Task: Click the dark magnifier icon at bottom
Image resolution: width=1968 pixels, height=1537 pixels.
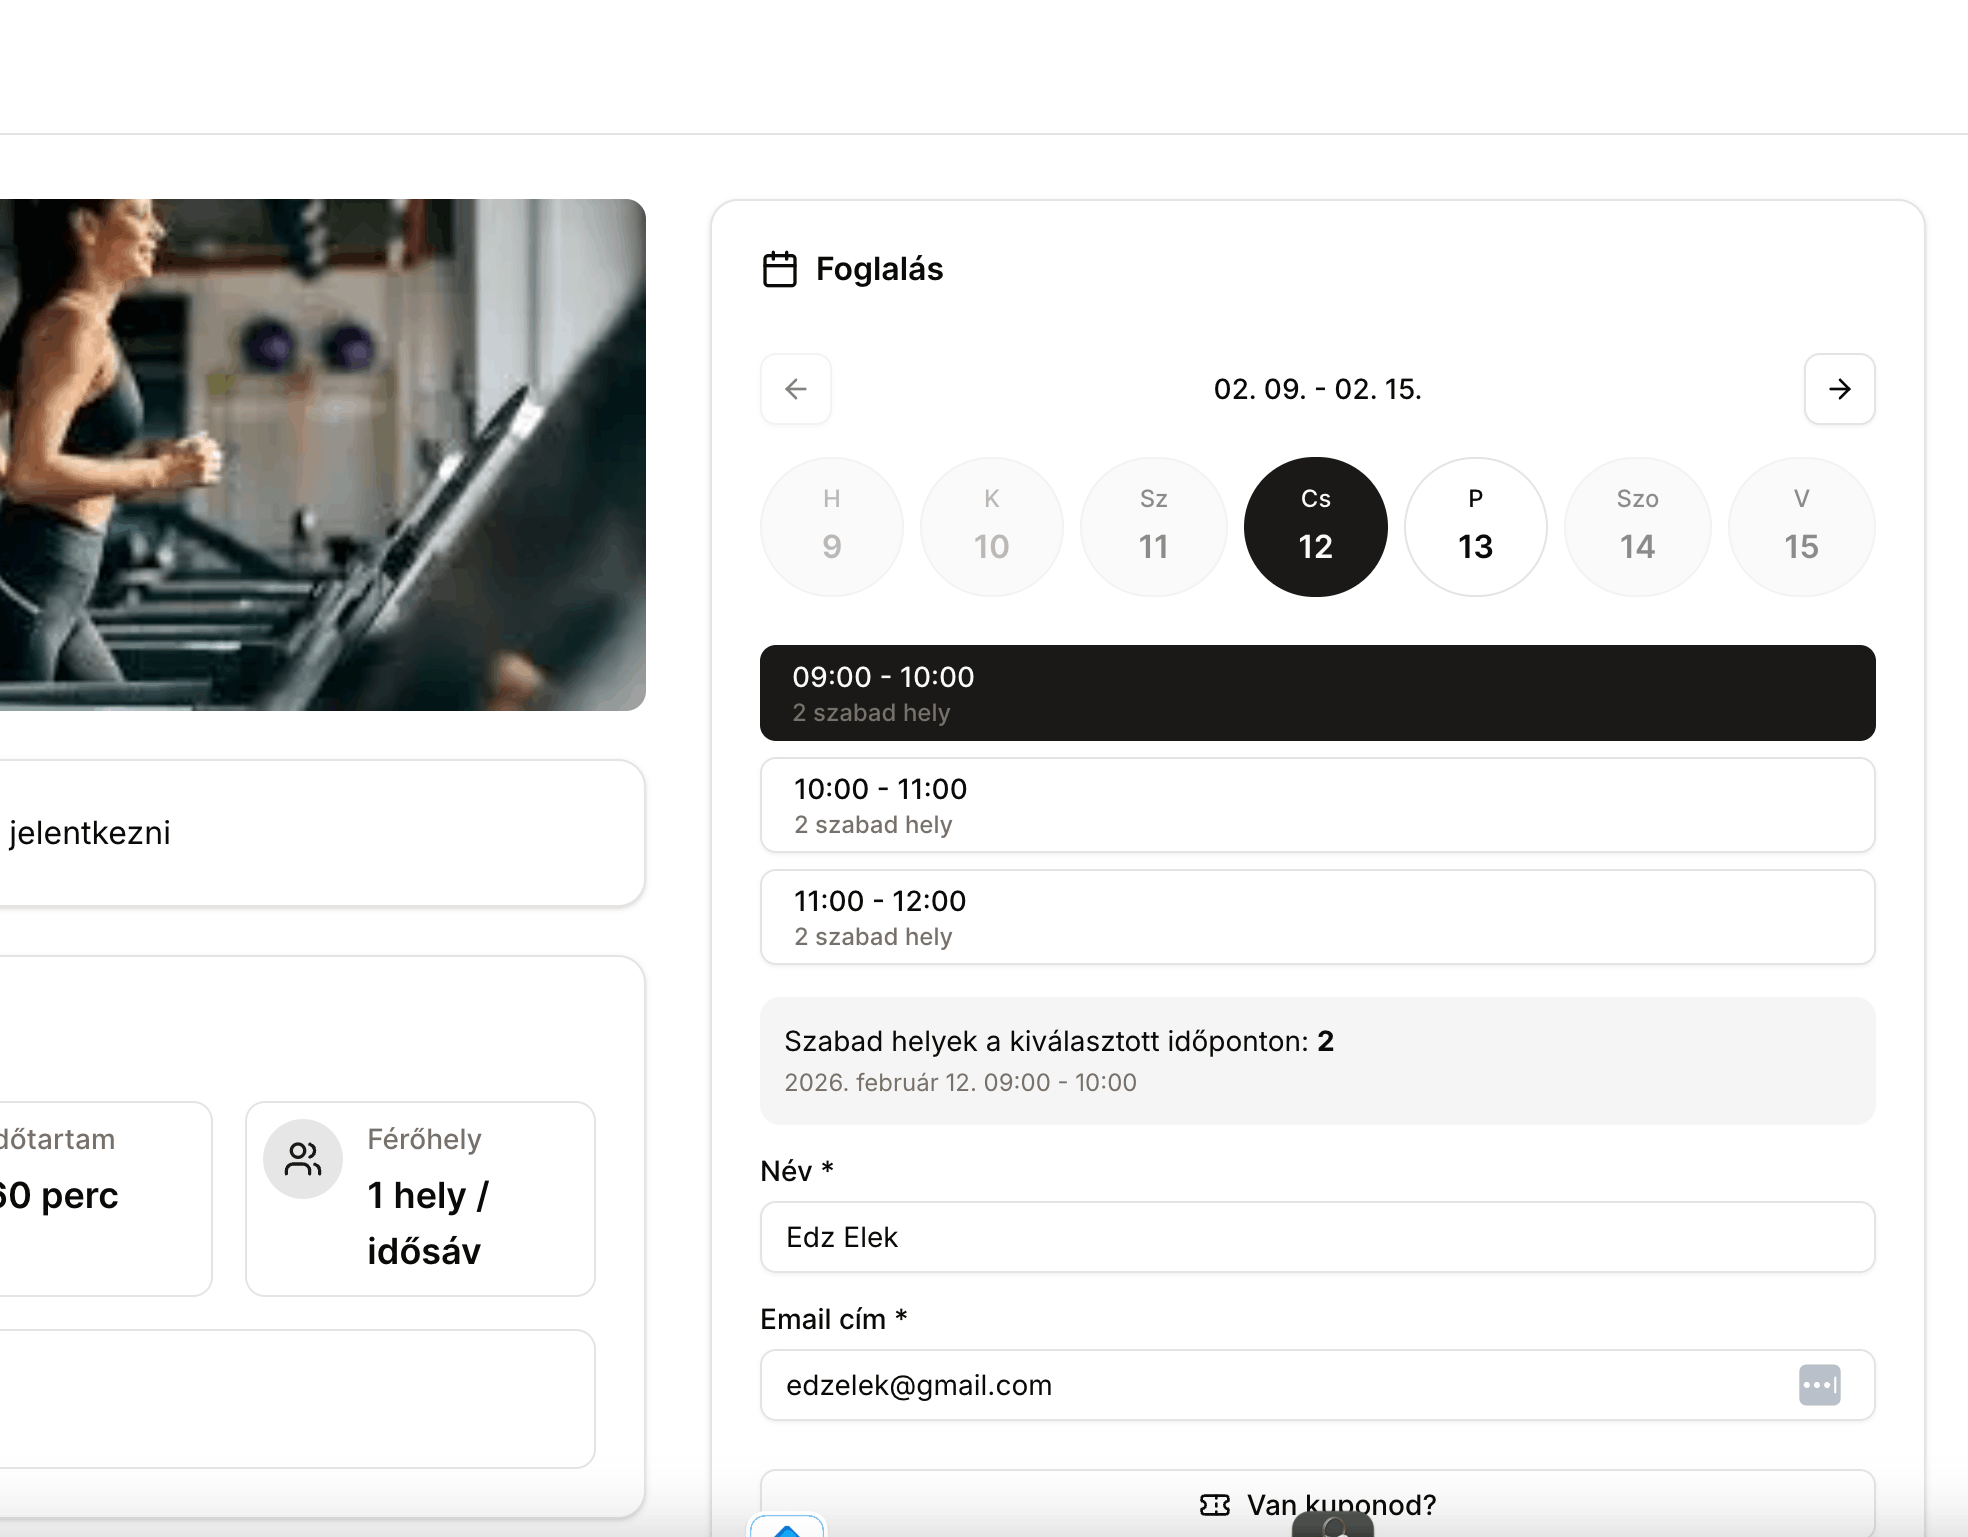Action: point(1335,1528)
